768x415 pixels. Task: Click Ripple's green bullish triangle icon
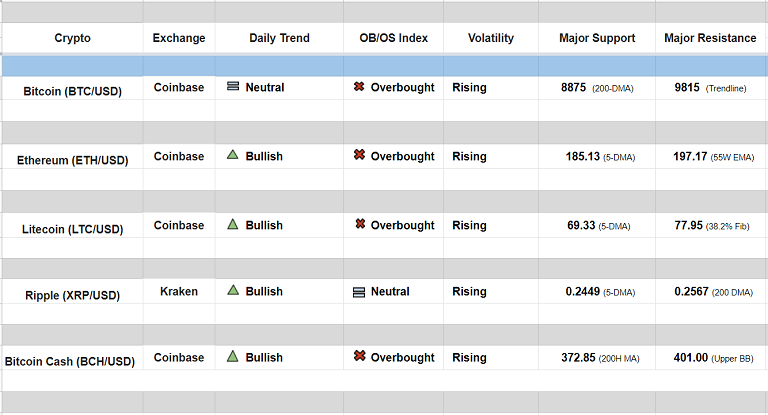(232, 291)
